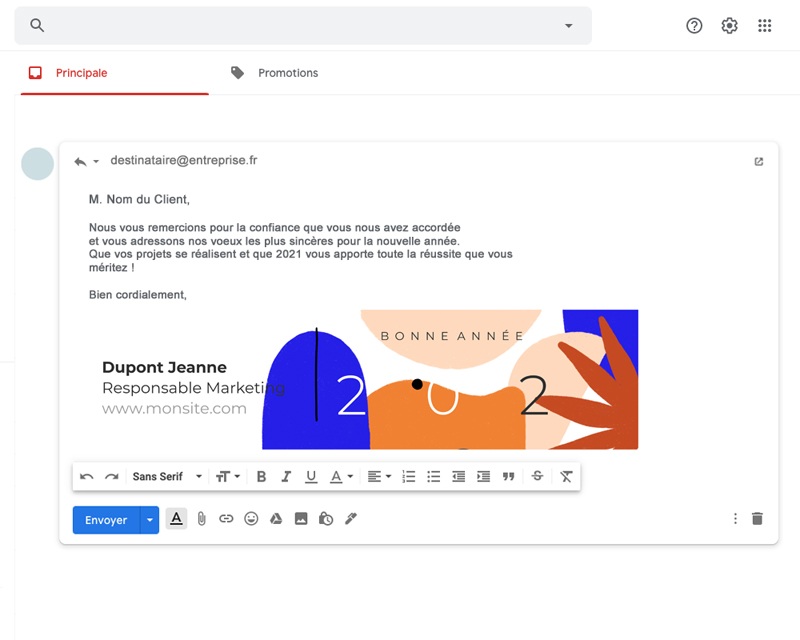800x640 pixels.
Task: Open more options three-dot menu in compose
Action: 735,519
